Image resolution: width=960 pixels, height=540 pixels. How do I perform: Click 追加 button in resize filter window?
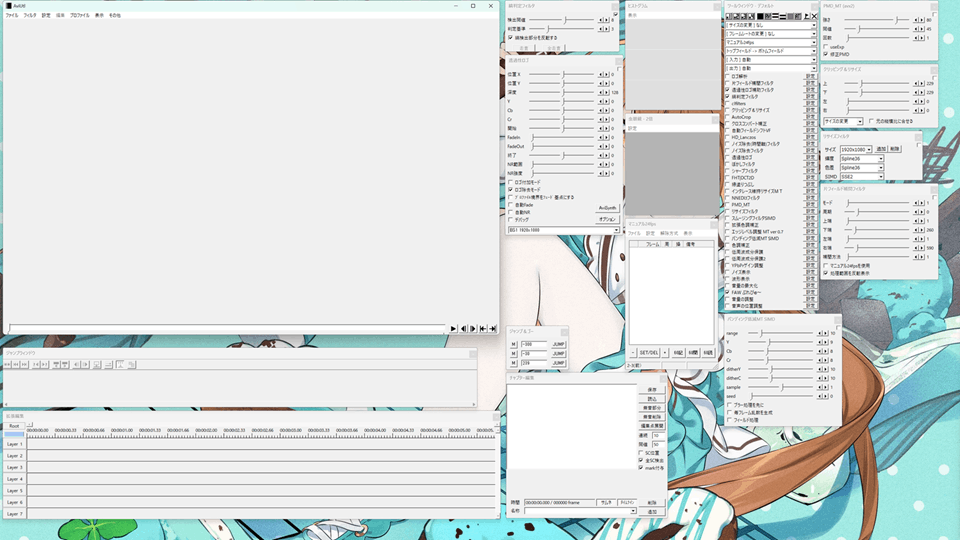pyautogui.click(x=881, y=149)
